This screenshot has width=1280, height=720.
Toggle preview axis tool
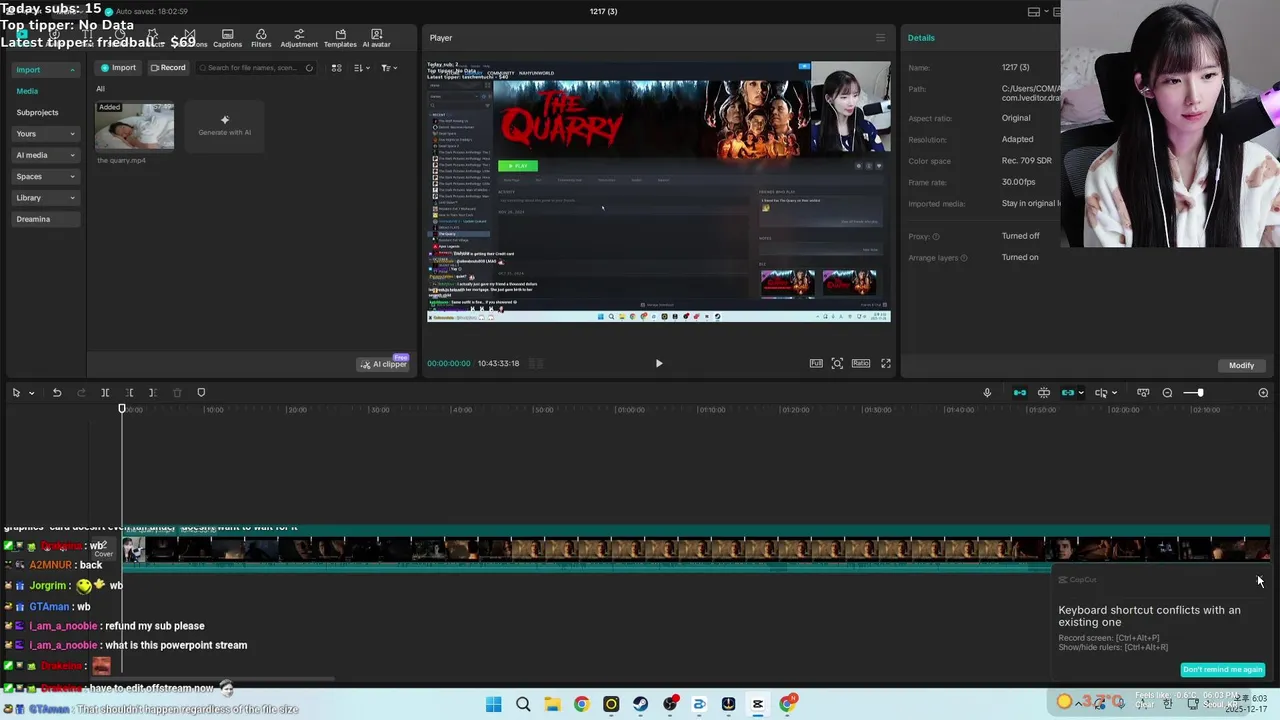point(1101,393)
